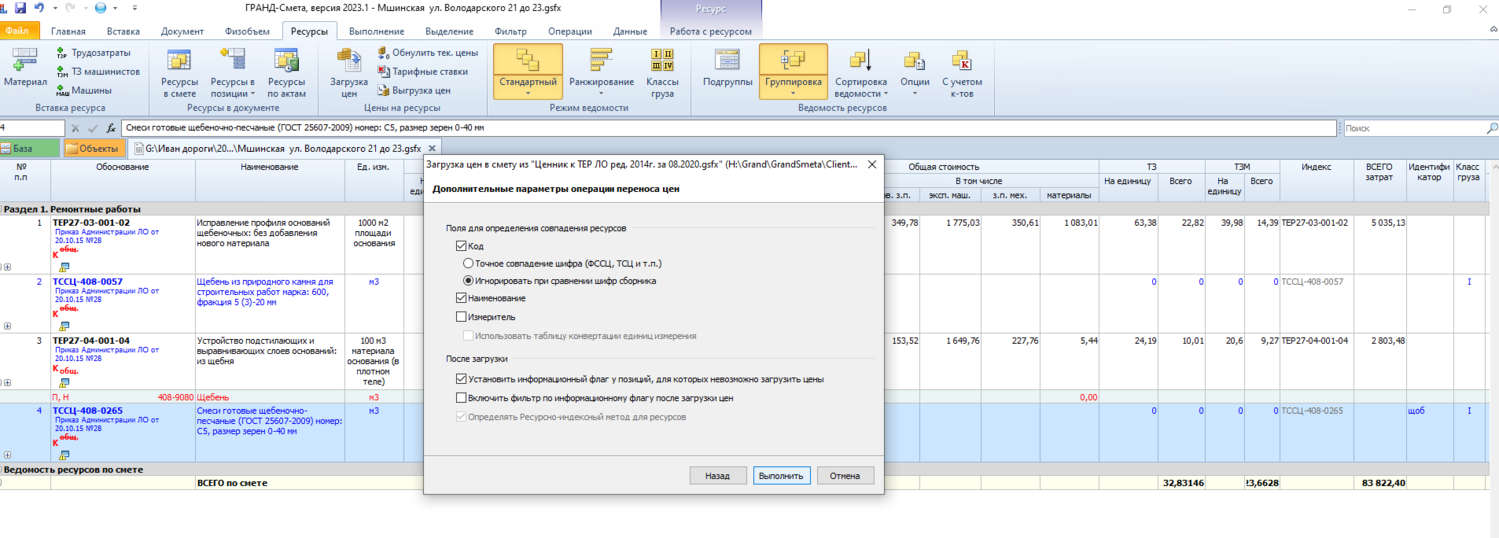
Task: Click the 83 822,40 total cell
Action: (x=1380, y=483)
